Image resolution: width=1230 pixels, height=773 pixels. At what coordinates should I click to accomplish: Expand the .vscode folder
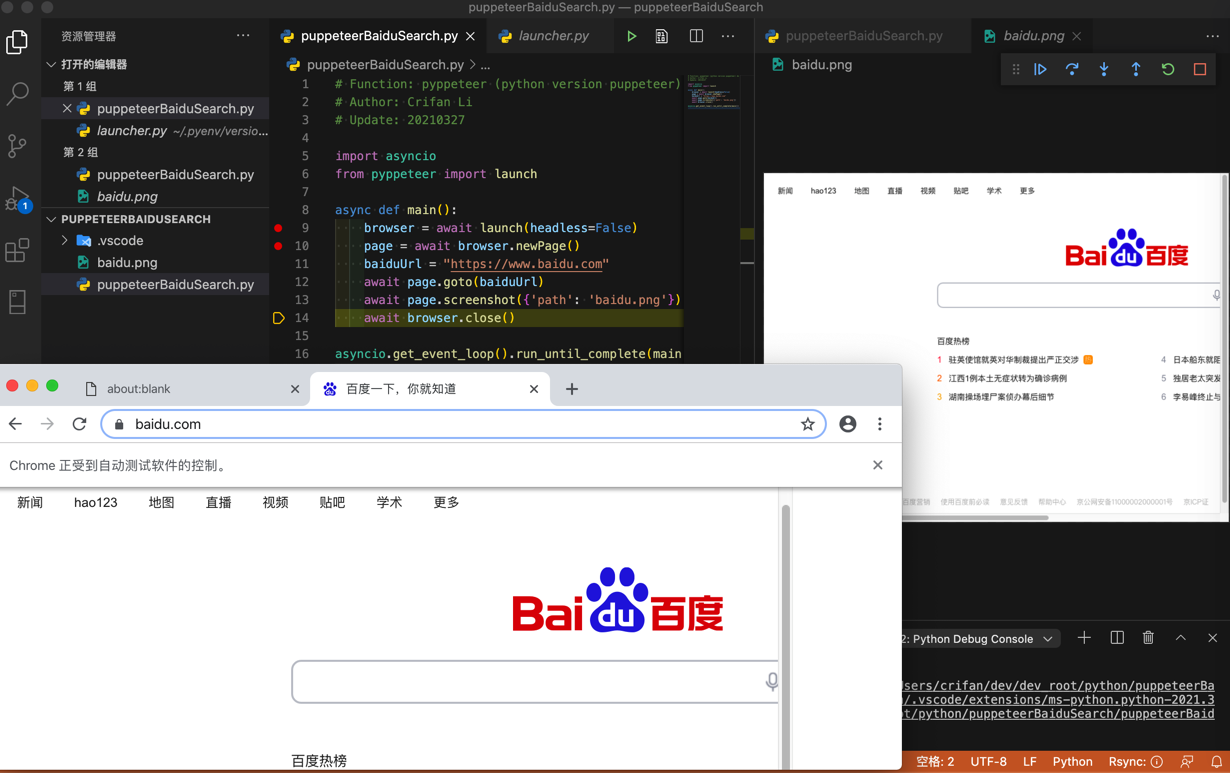[x=65, y=241]
